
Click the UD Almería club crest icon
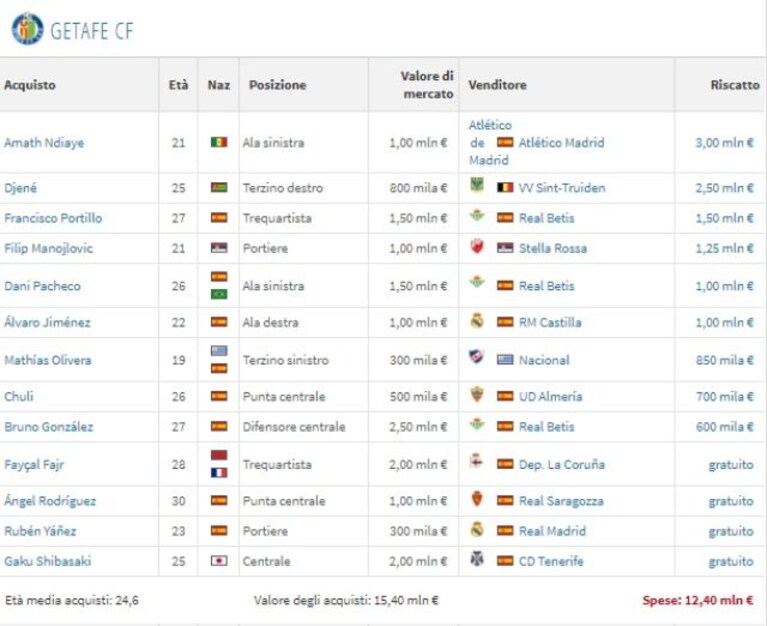(x=476, y=394)
